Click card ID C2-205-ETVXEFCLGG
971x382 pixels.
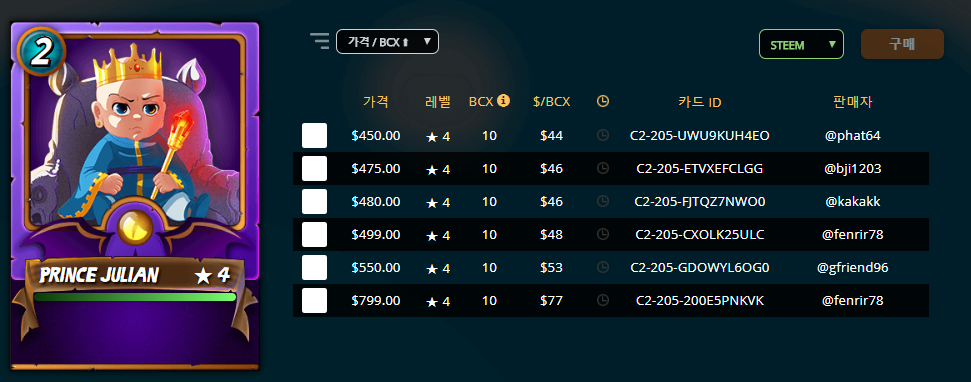click(700, 168)
